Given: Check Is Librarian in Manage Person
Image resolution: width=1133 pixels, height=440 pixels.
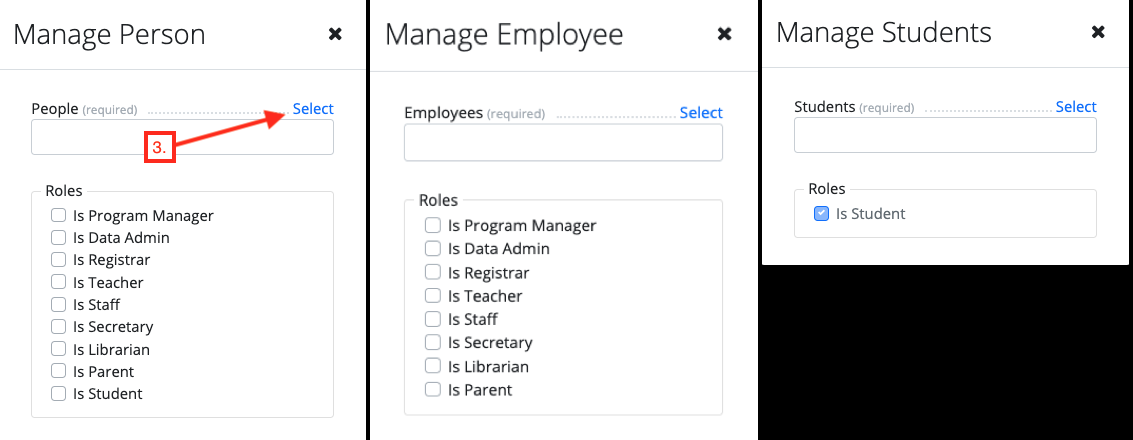Looking at the screenshot, I should (59, 349).
